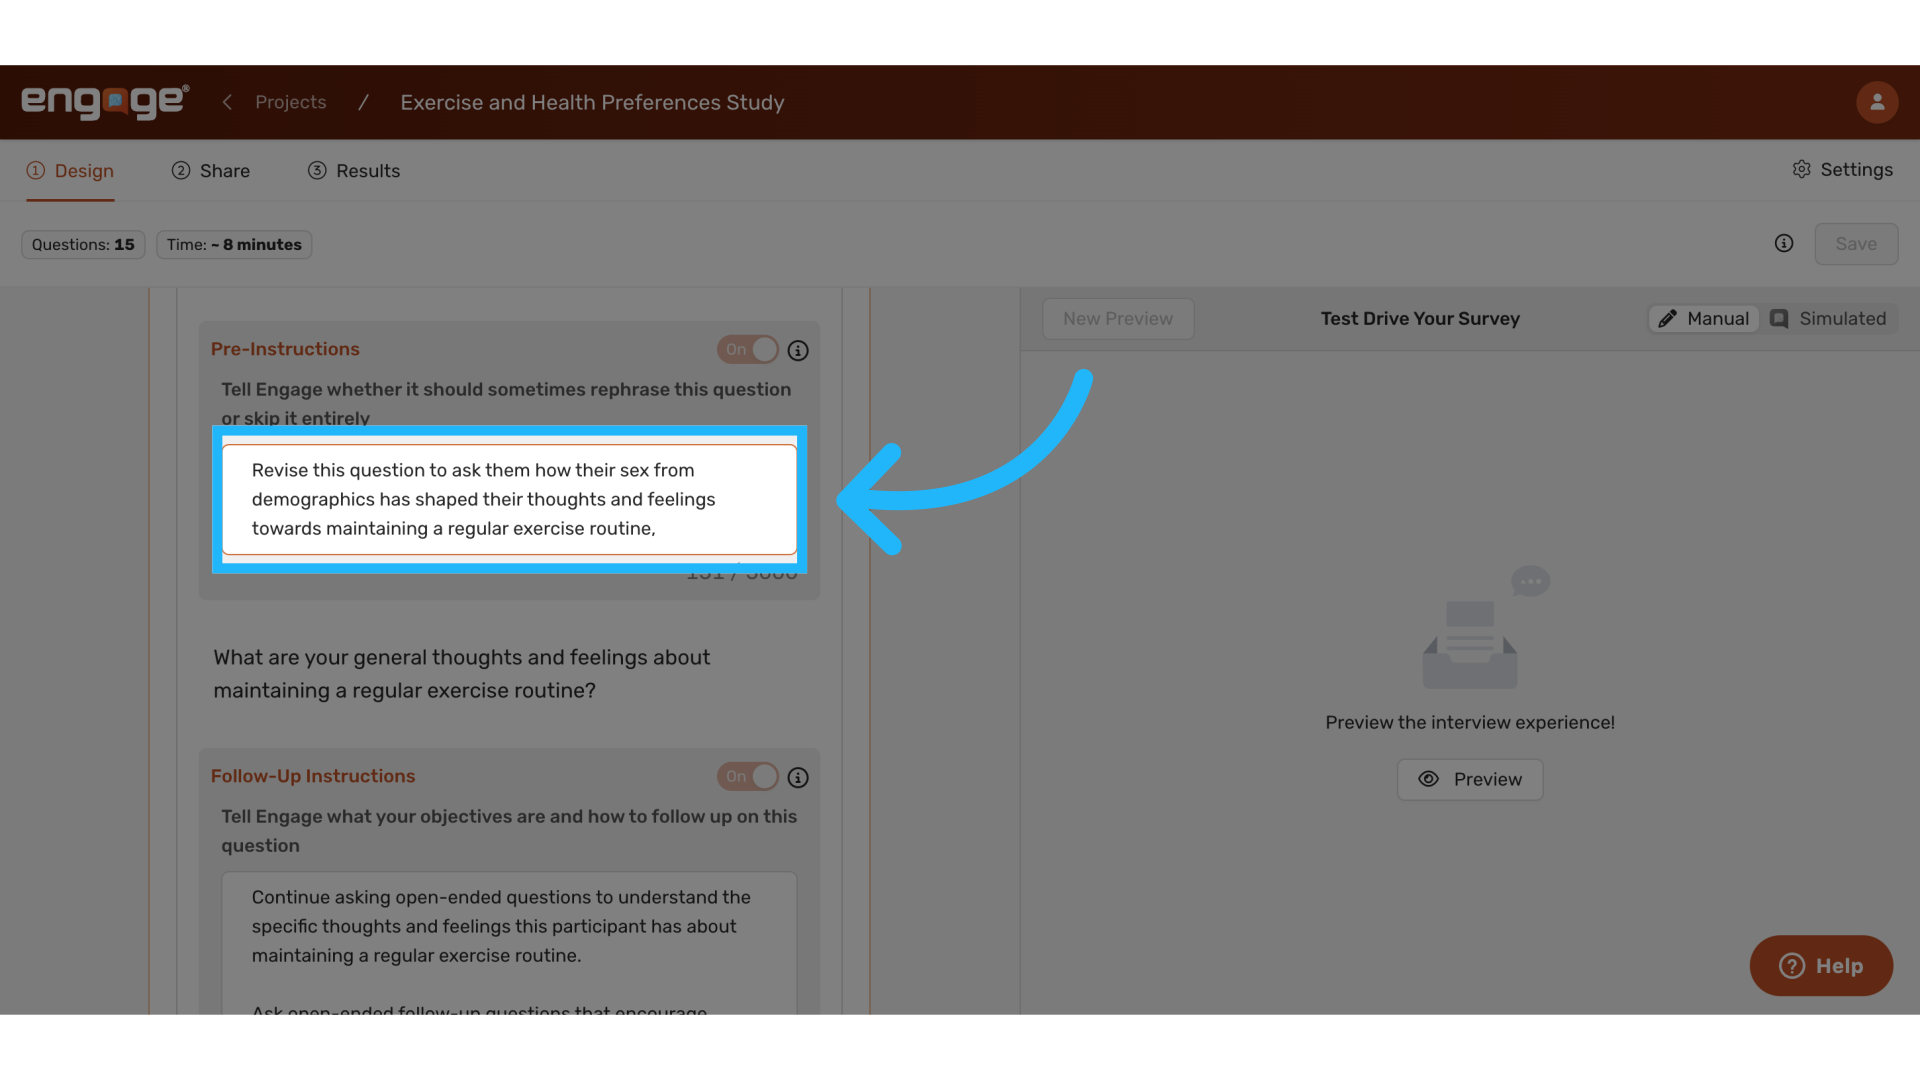Click the Pre-Instructions text field
This screenshot has width=1920, height=1080.
click(x=509, y=499)
